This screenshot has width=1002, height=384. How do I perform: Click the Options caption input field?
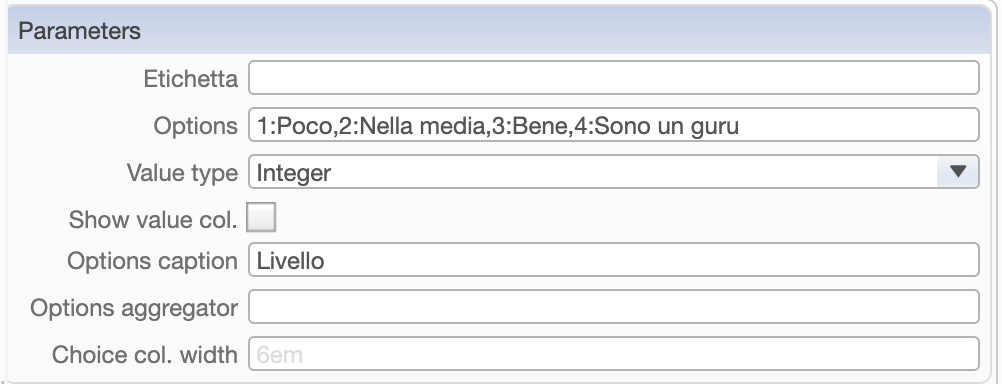click(x=613, y=260)
